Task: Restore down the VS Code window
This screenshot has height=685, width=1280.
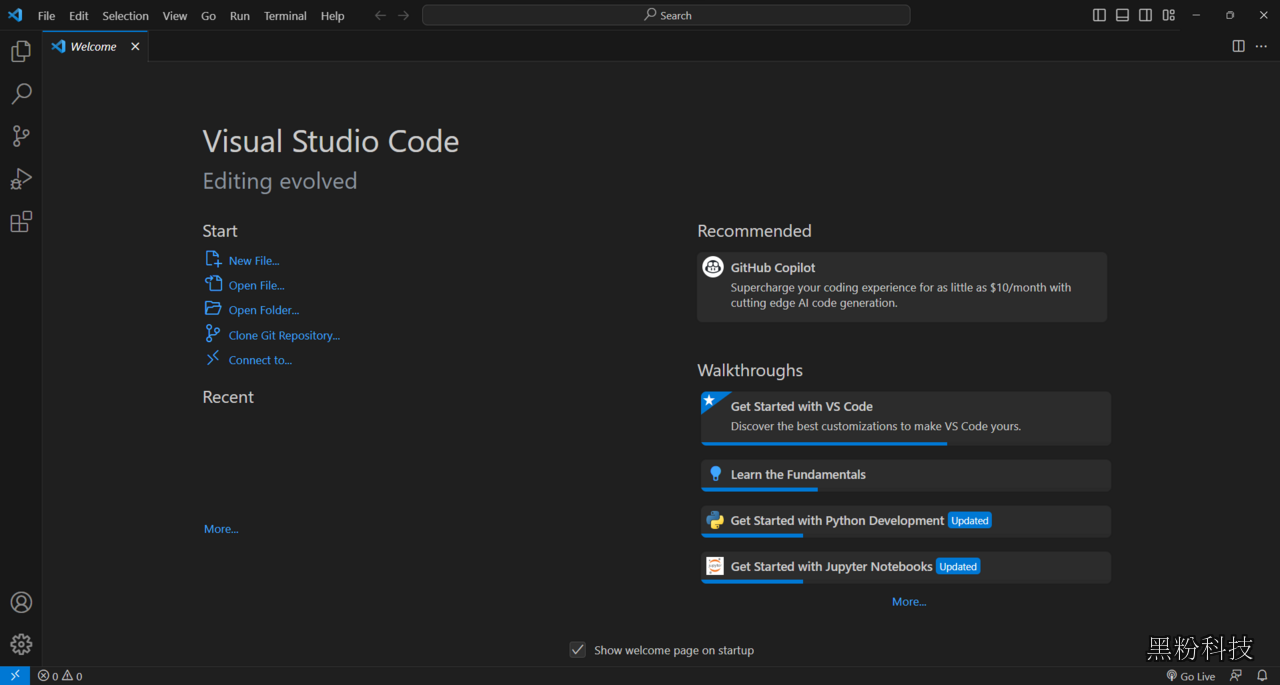Action: point(1230,15)
